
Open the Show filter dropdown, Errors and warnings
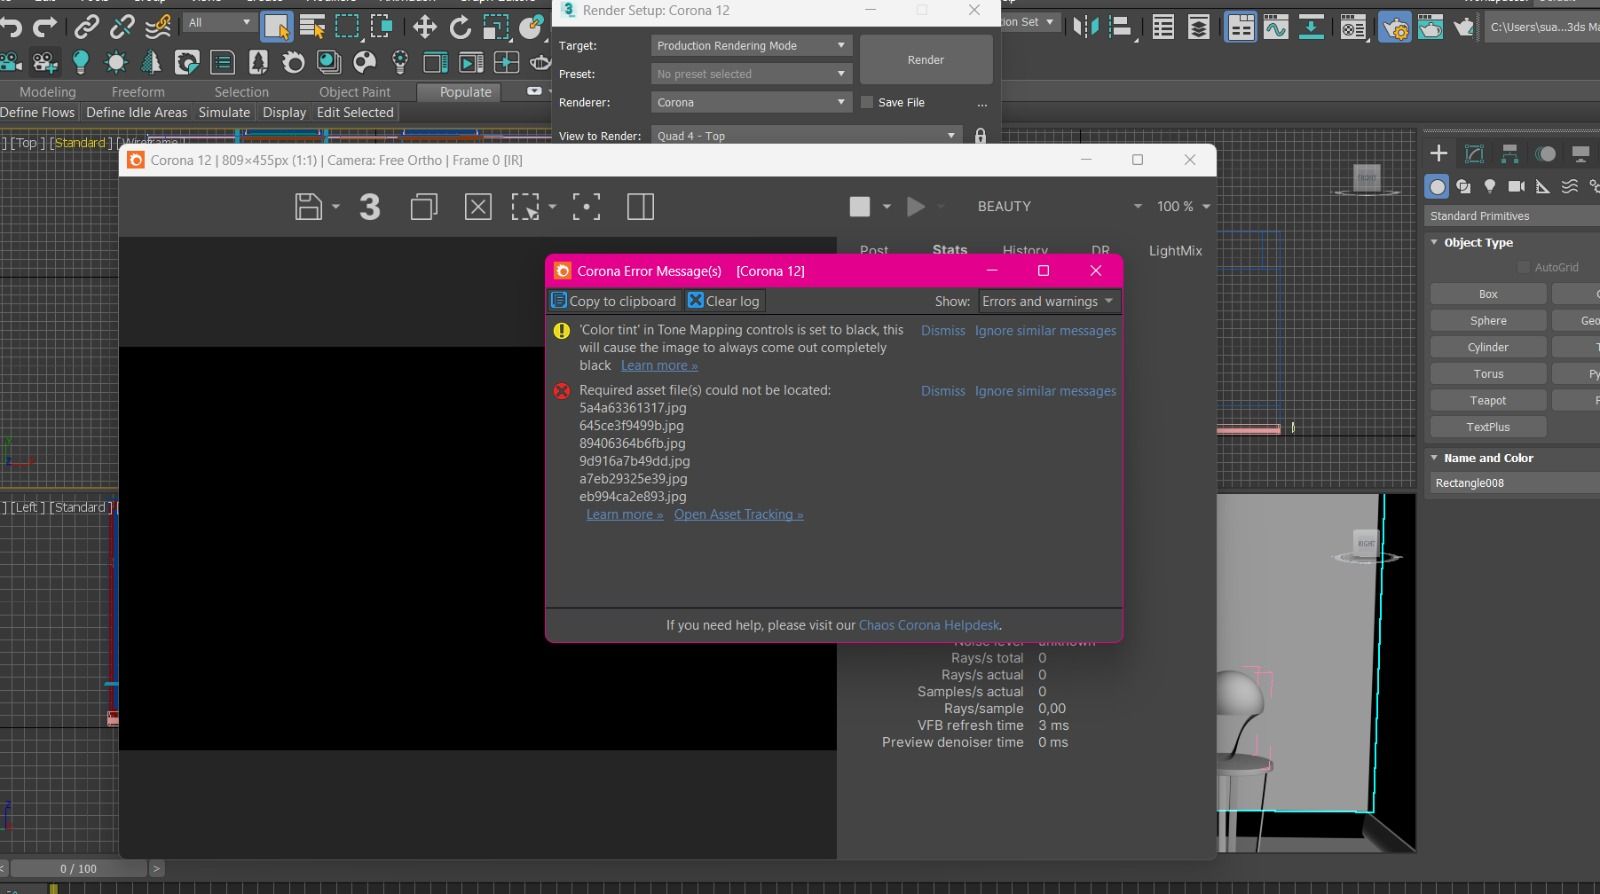(x=1047, y=301)
